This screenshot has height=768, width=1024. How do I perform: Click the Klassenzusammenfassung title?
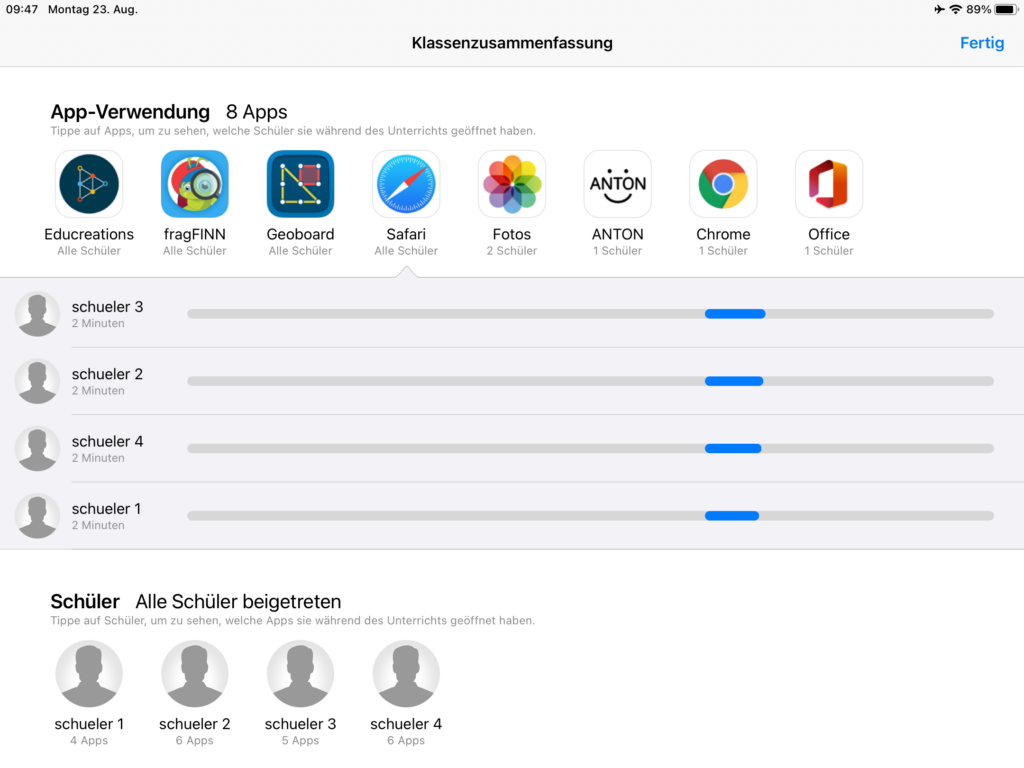pyautogui.click(x=512, y=43)
